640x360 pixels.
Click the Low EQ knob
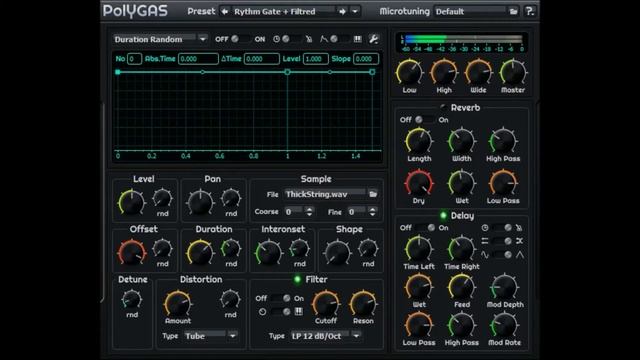tap(409, 73)
